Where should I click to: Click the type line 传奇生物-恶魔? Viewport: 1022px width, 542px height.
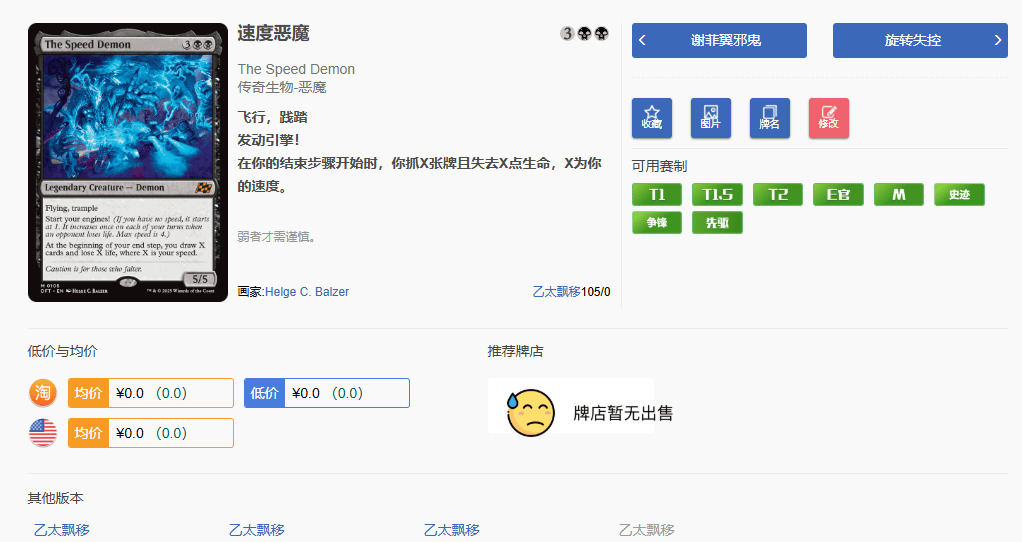click(x=282, y=87)
